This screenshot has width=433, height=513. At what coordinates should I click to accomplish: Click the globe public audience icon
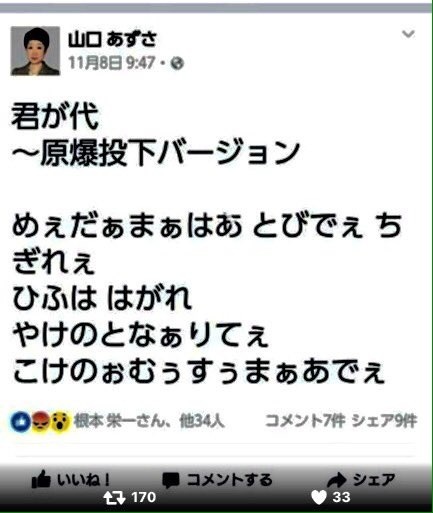(177, 63)
